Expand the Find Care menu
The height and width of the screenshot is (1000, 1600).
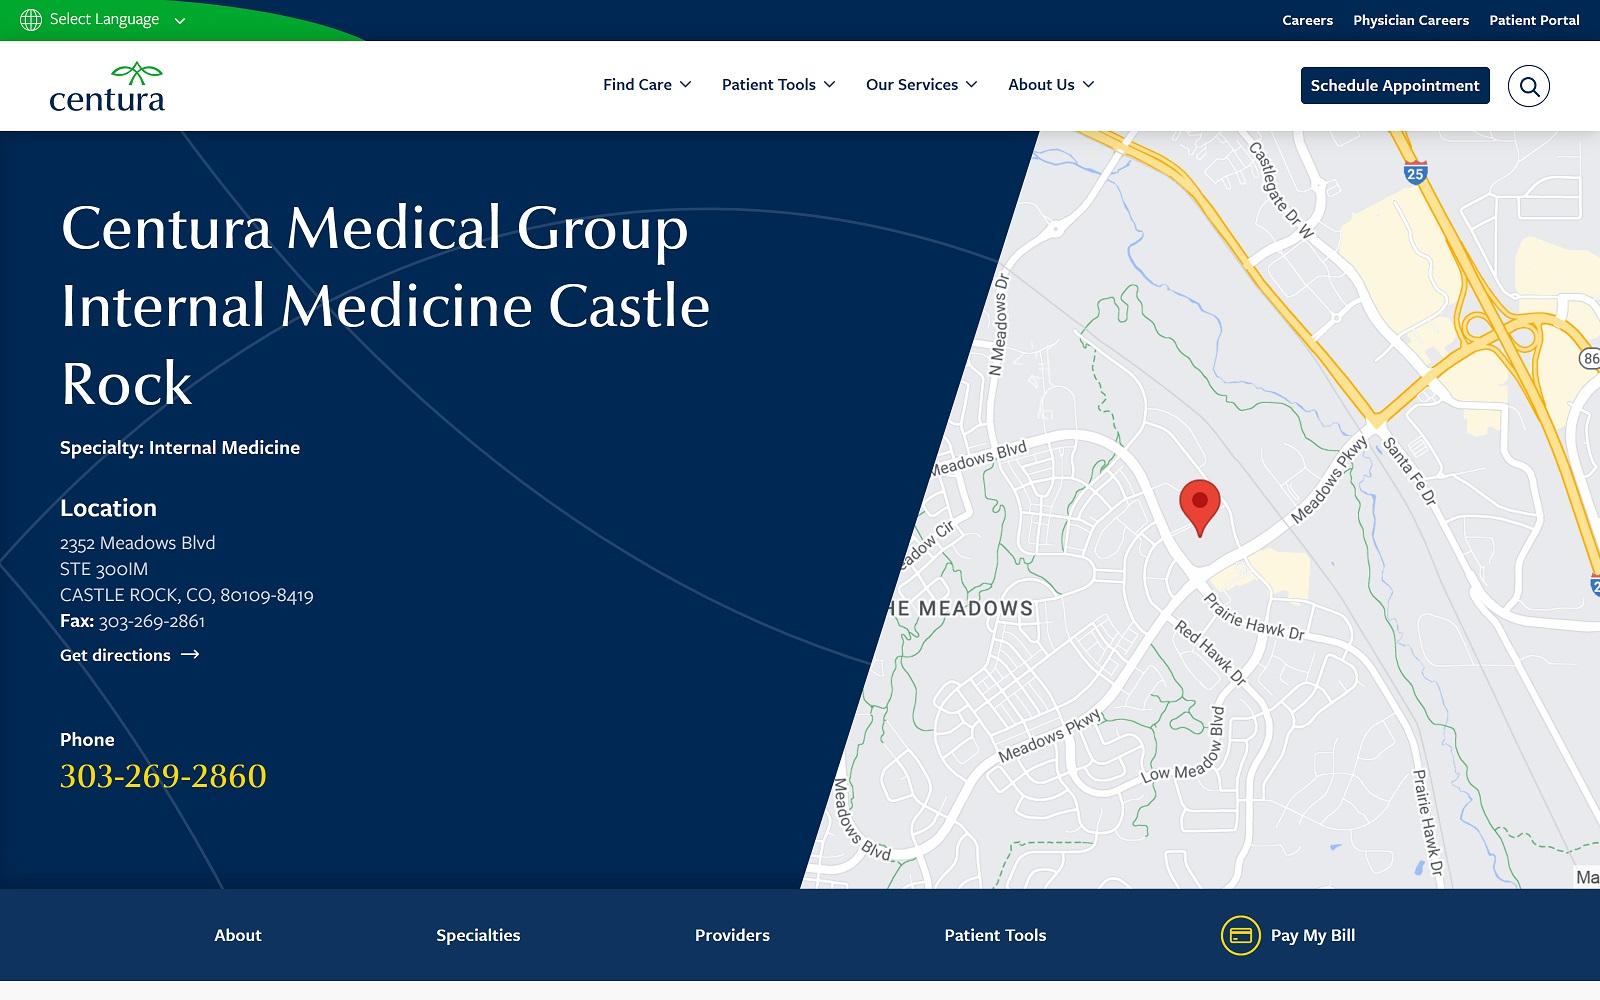click(x=647, y=85)
